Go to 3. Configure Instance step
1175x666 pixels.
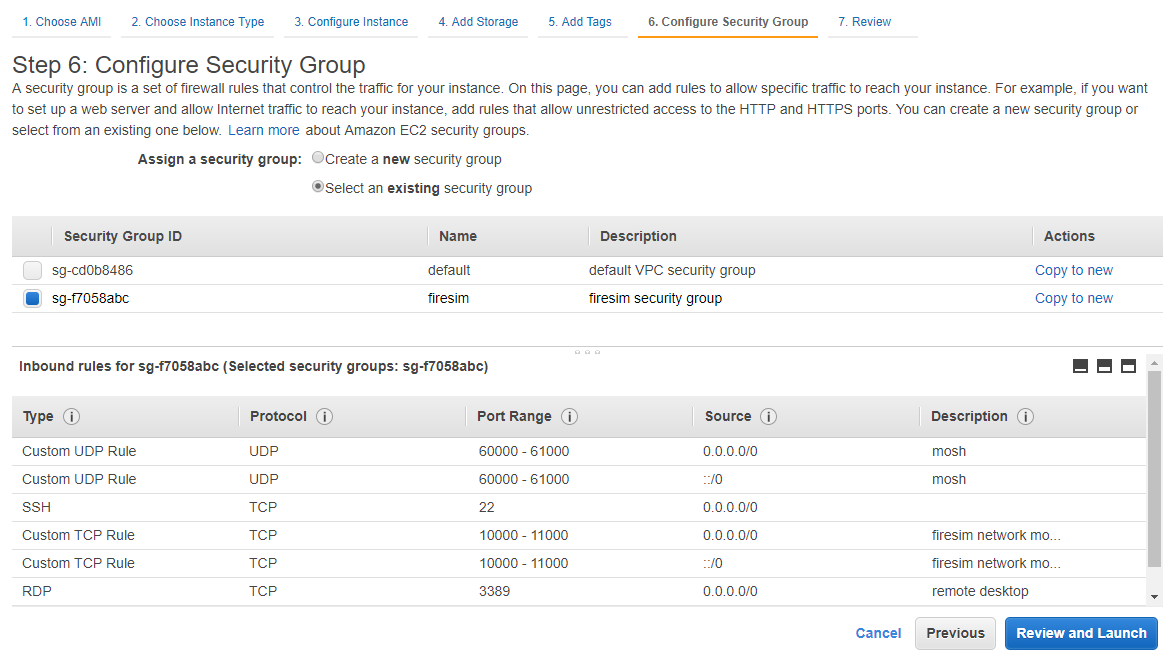pos(351,22)
